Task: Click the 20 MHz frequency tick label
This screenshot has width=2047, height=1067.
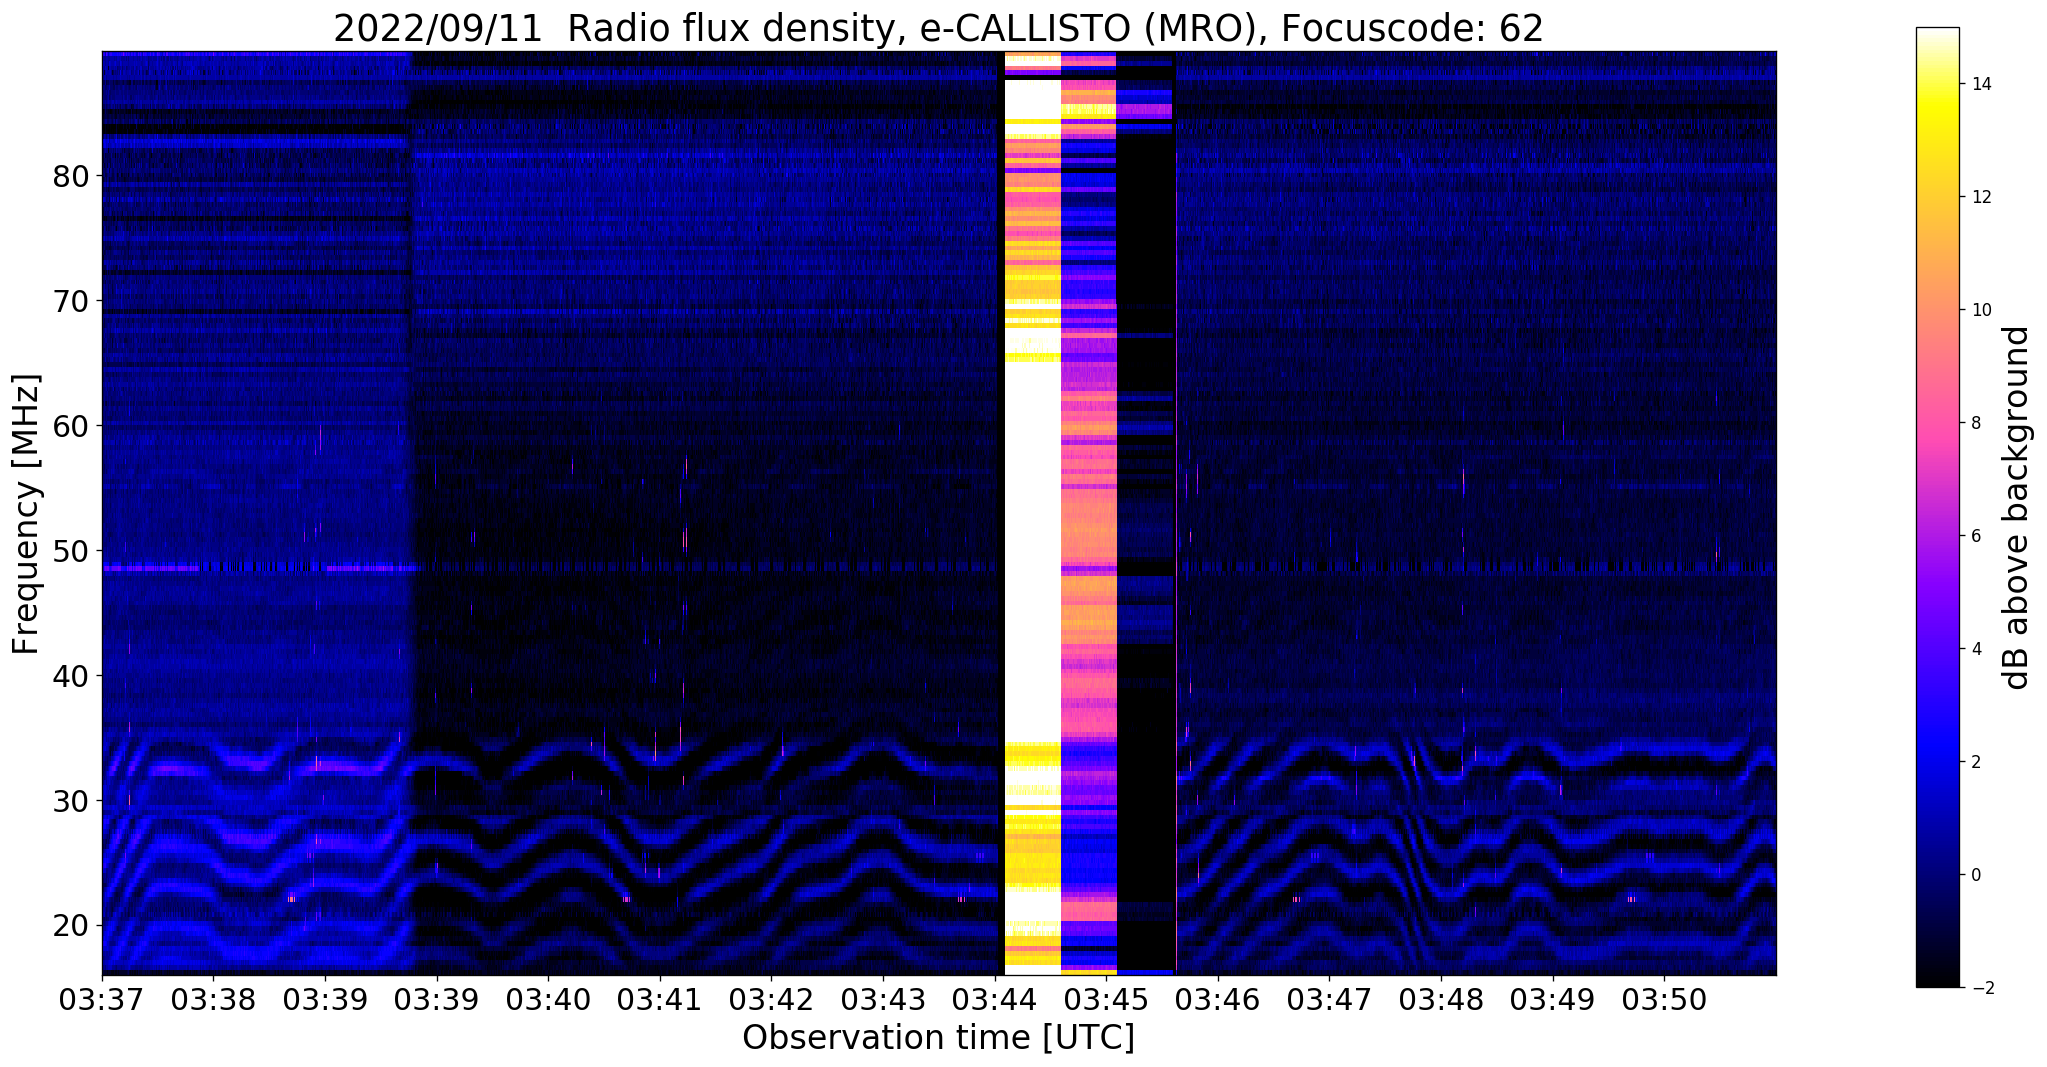Action: click(x=71, y=926)
